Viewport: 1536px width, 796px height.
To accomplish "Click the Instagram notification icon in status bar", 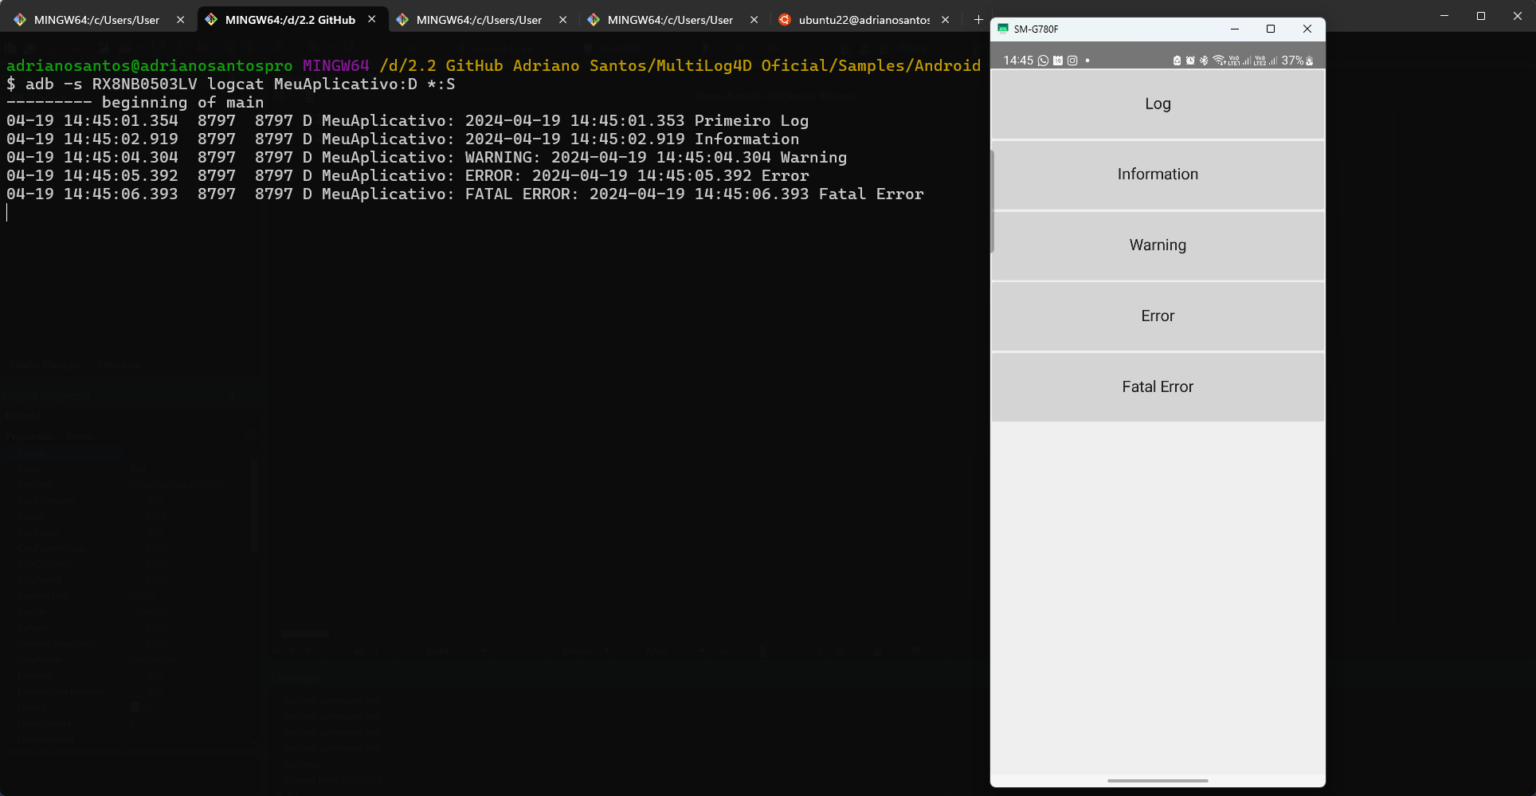I will [x=1071, y=60].
